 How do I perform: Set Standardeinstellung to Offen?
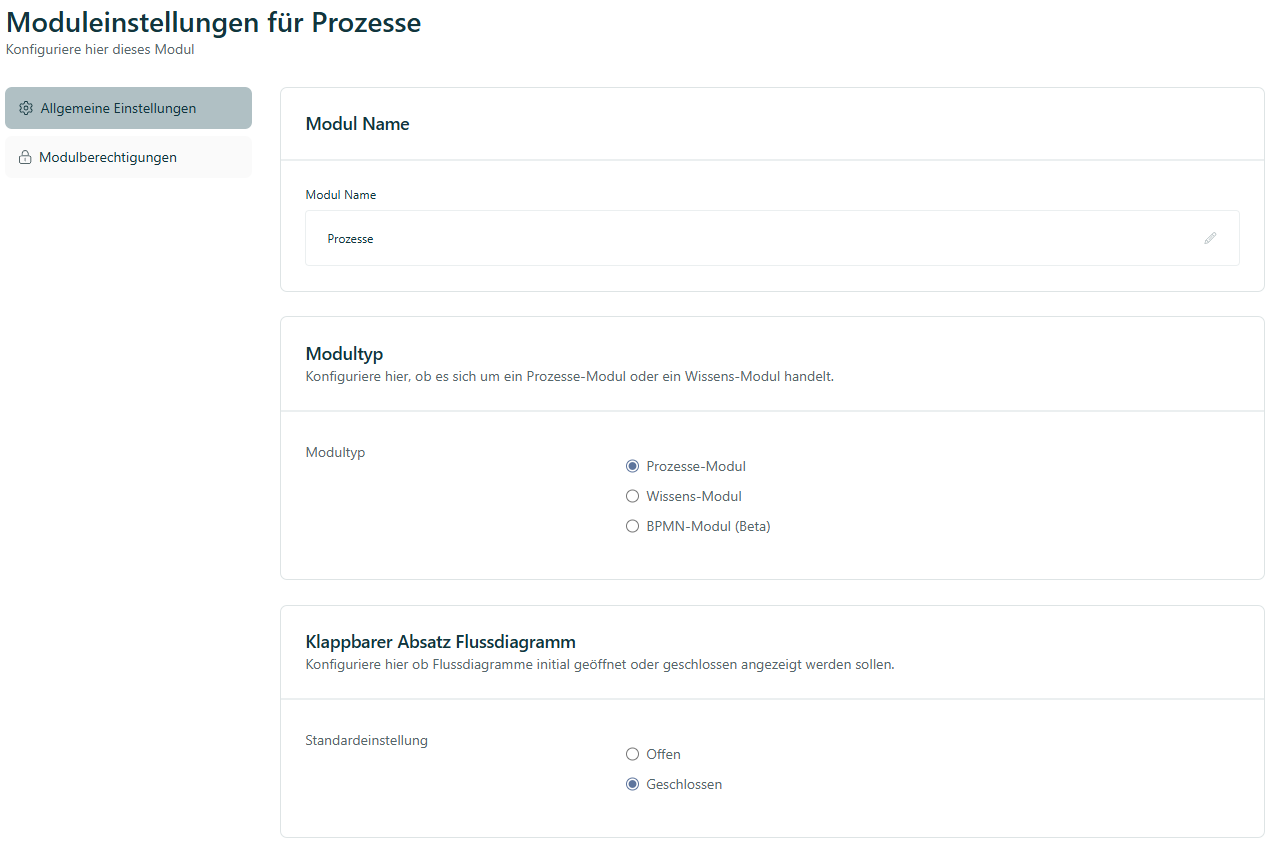pos(632,754)
